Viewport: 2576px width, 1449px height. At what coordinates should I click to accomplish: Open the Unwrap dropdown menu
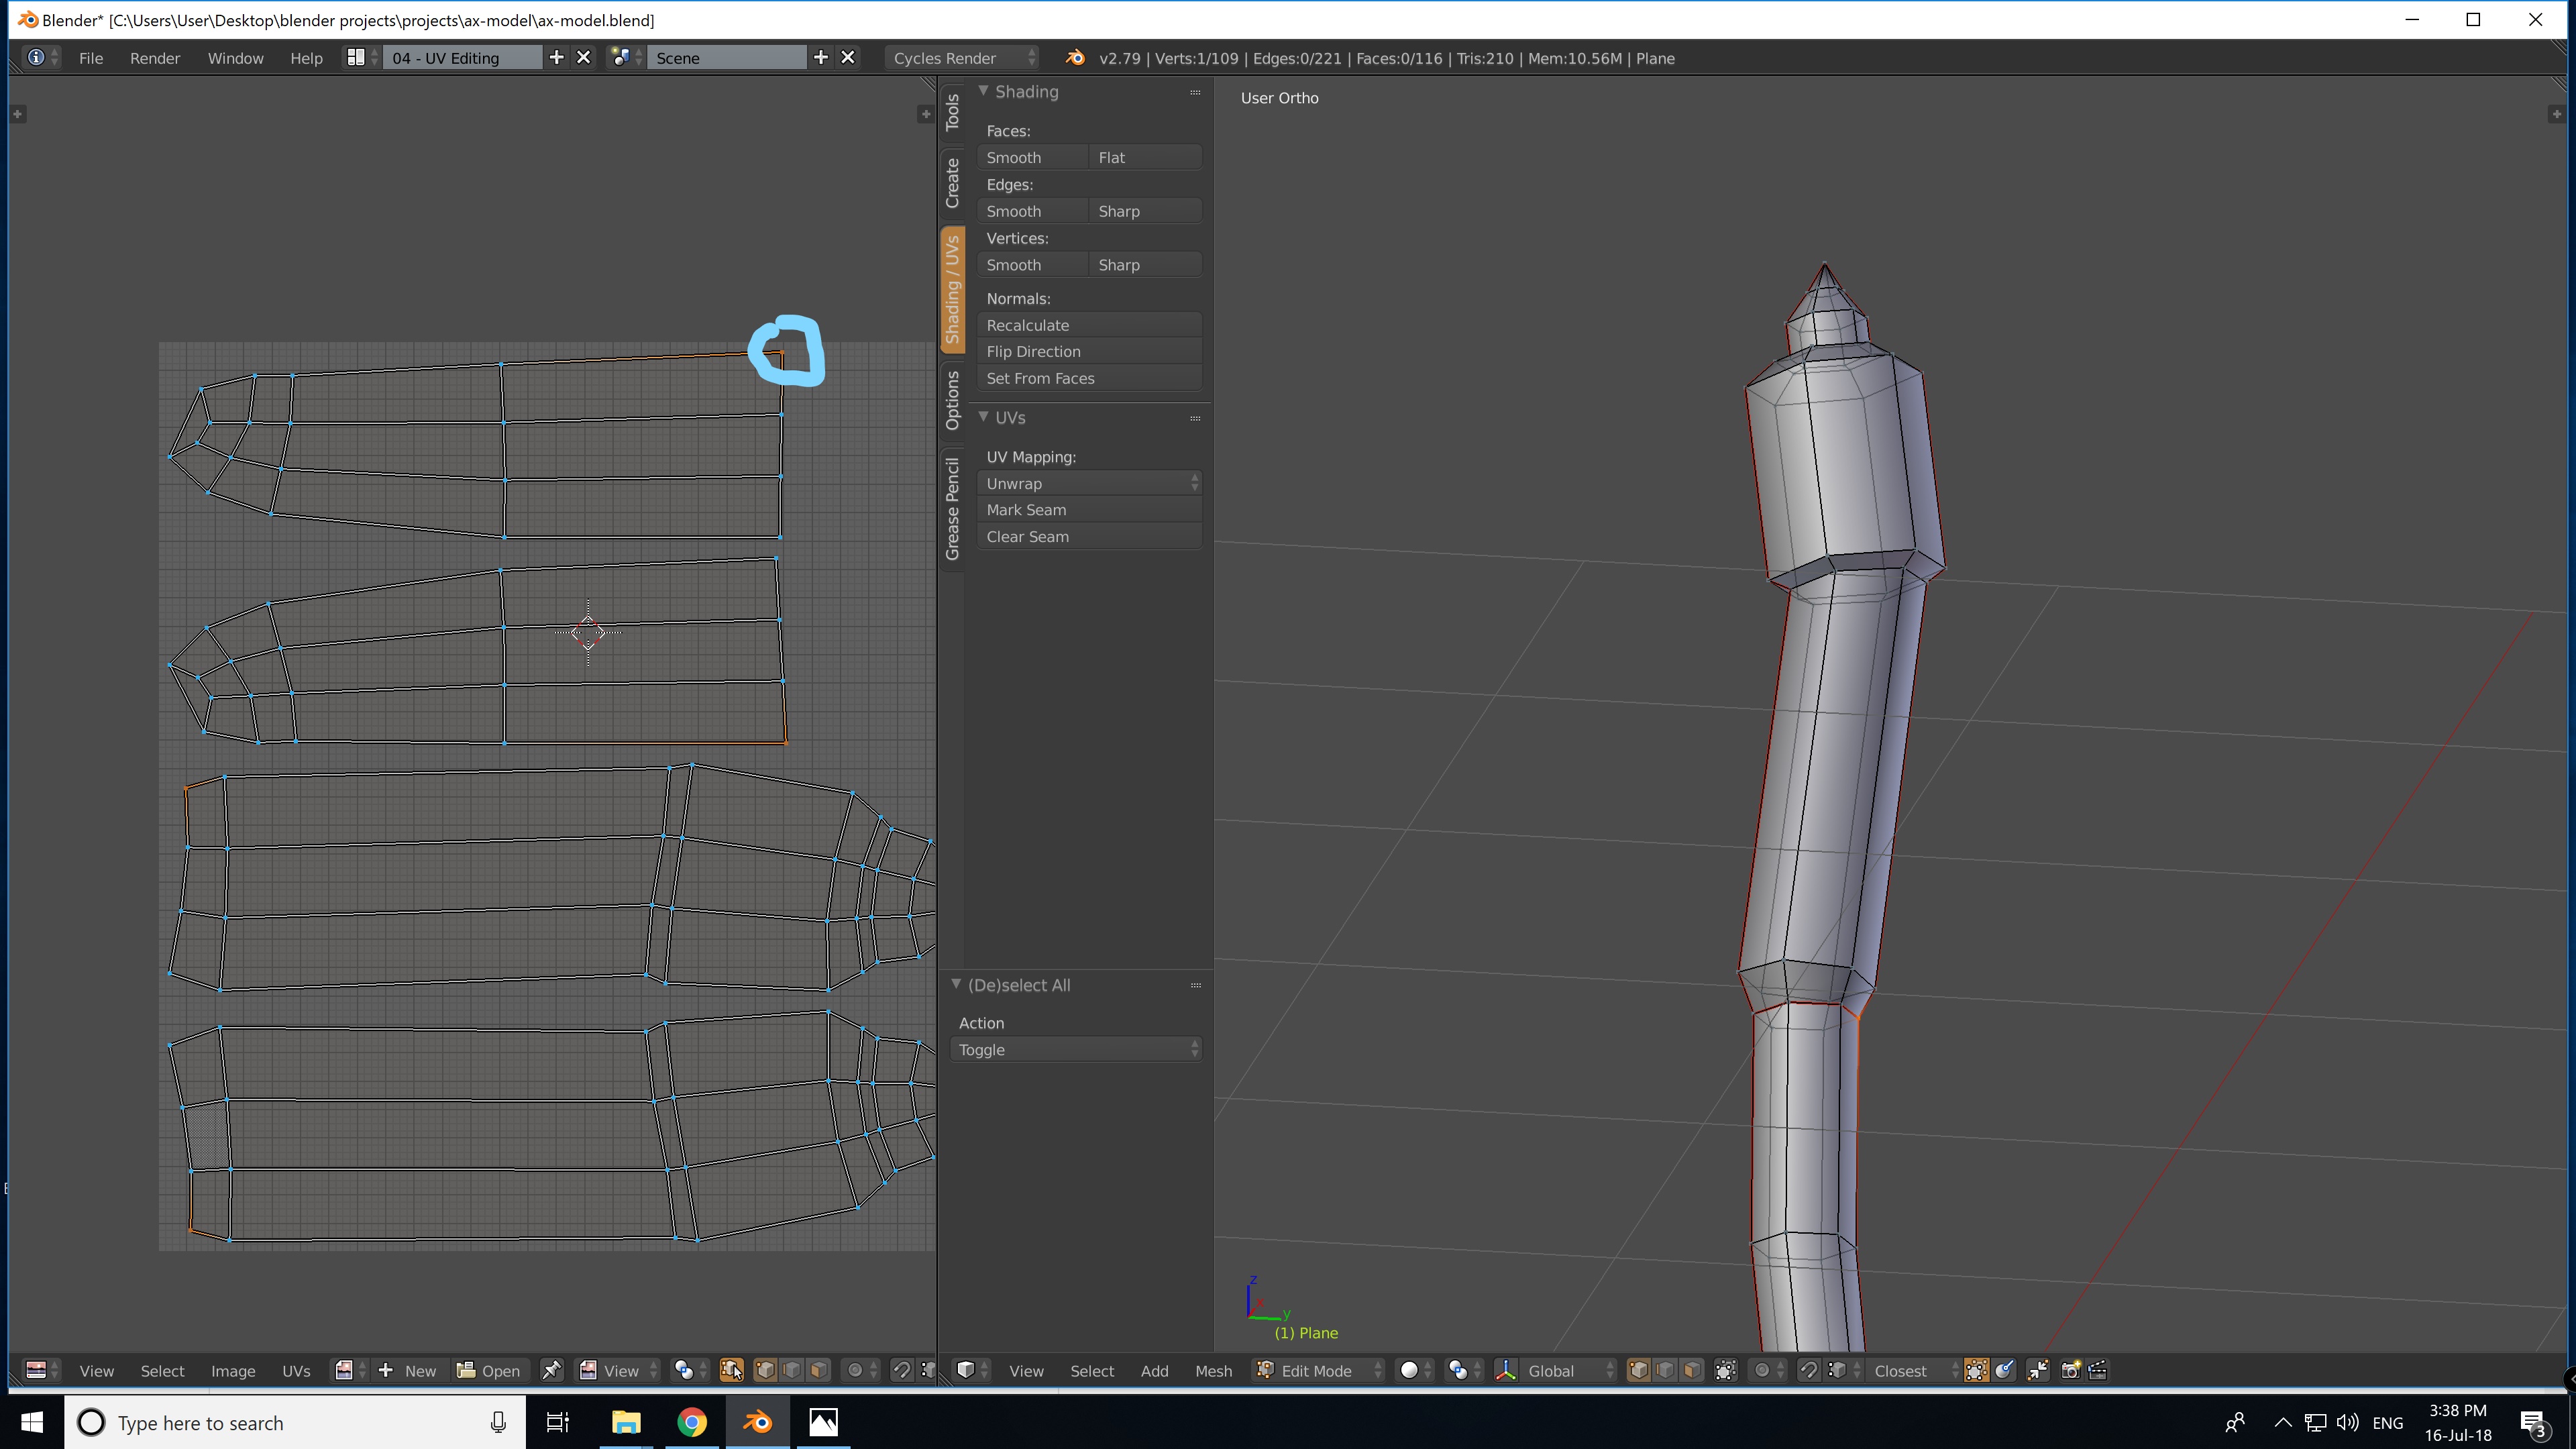coord(1089,483)
